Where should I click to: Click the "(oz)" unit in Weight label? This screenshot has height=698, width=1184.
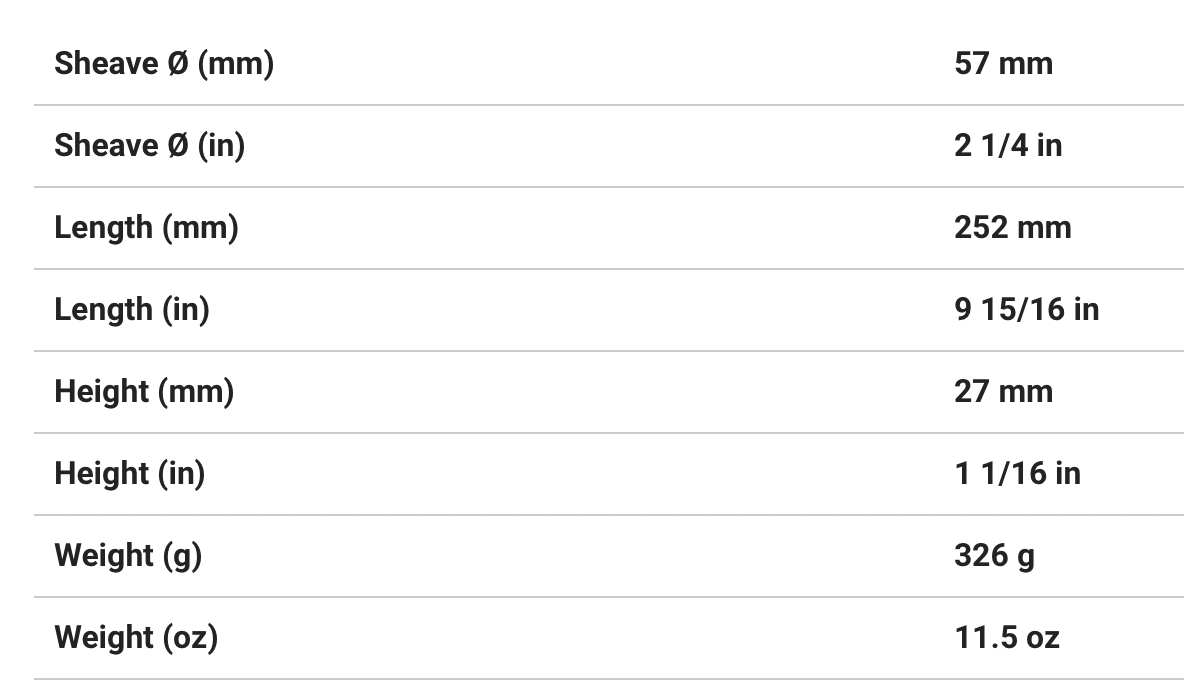190,637
